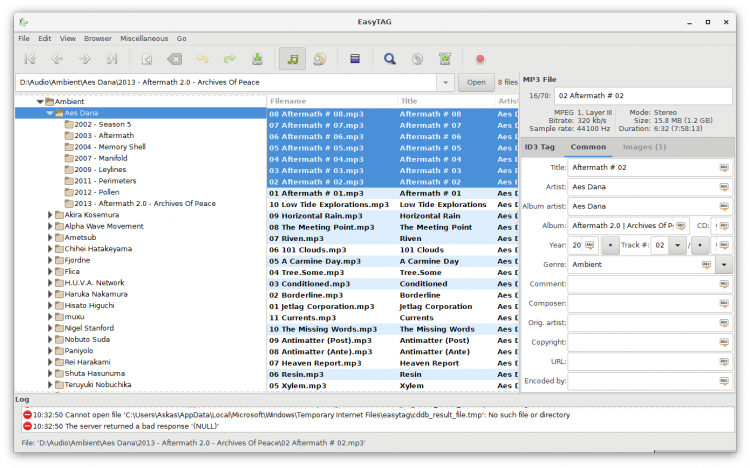
Task: Click the track number sequence button after Year
Action: (x=610, y=245)
